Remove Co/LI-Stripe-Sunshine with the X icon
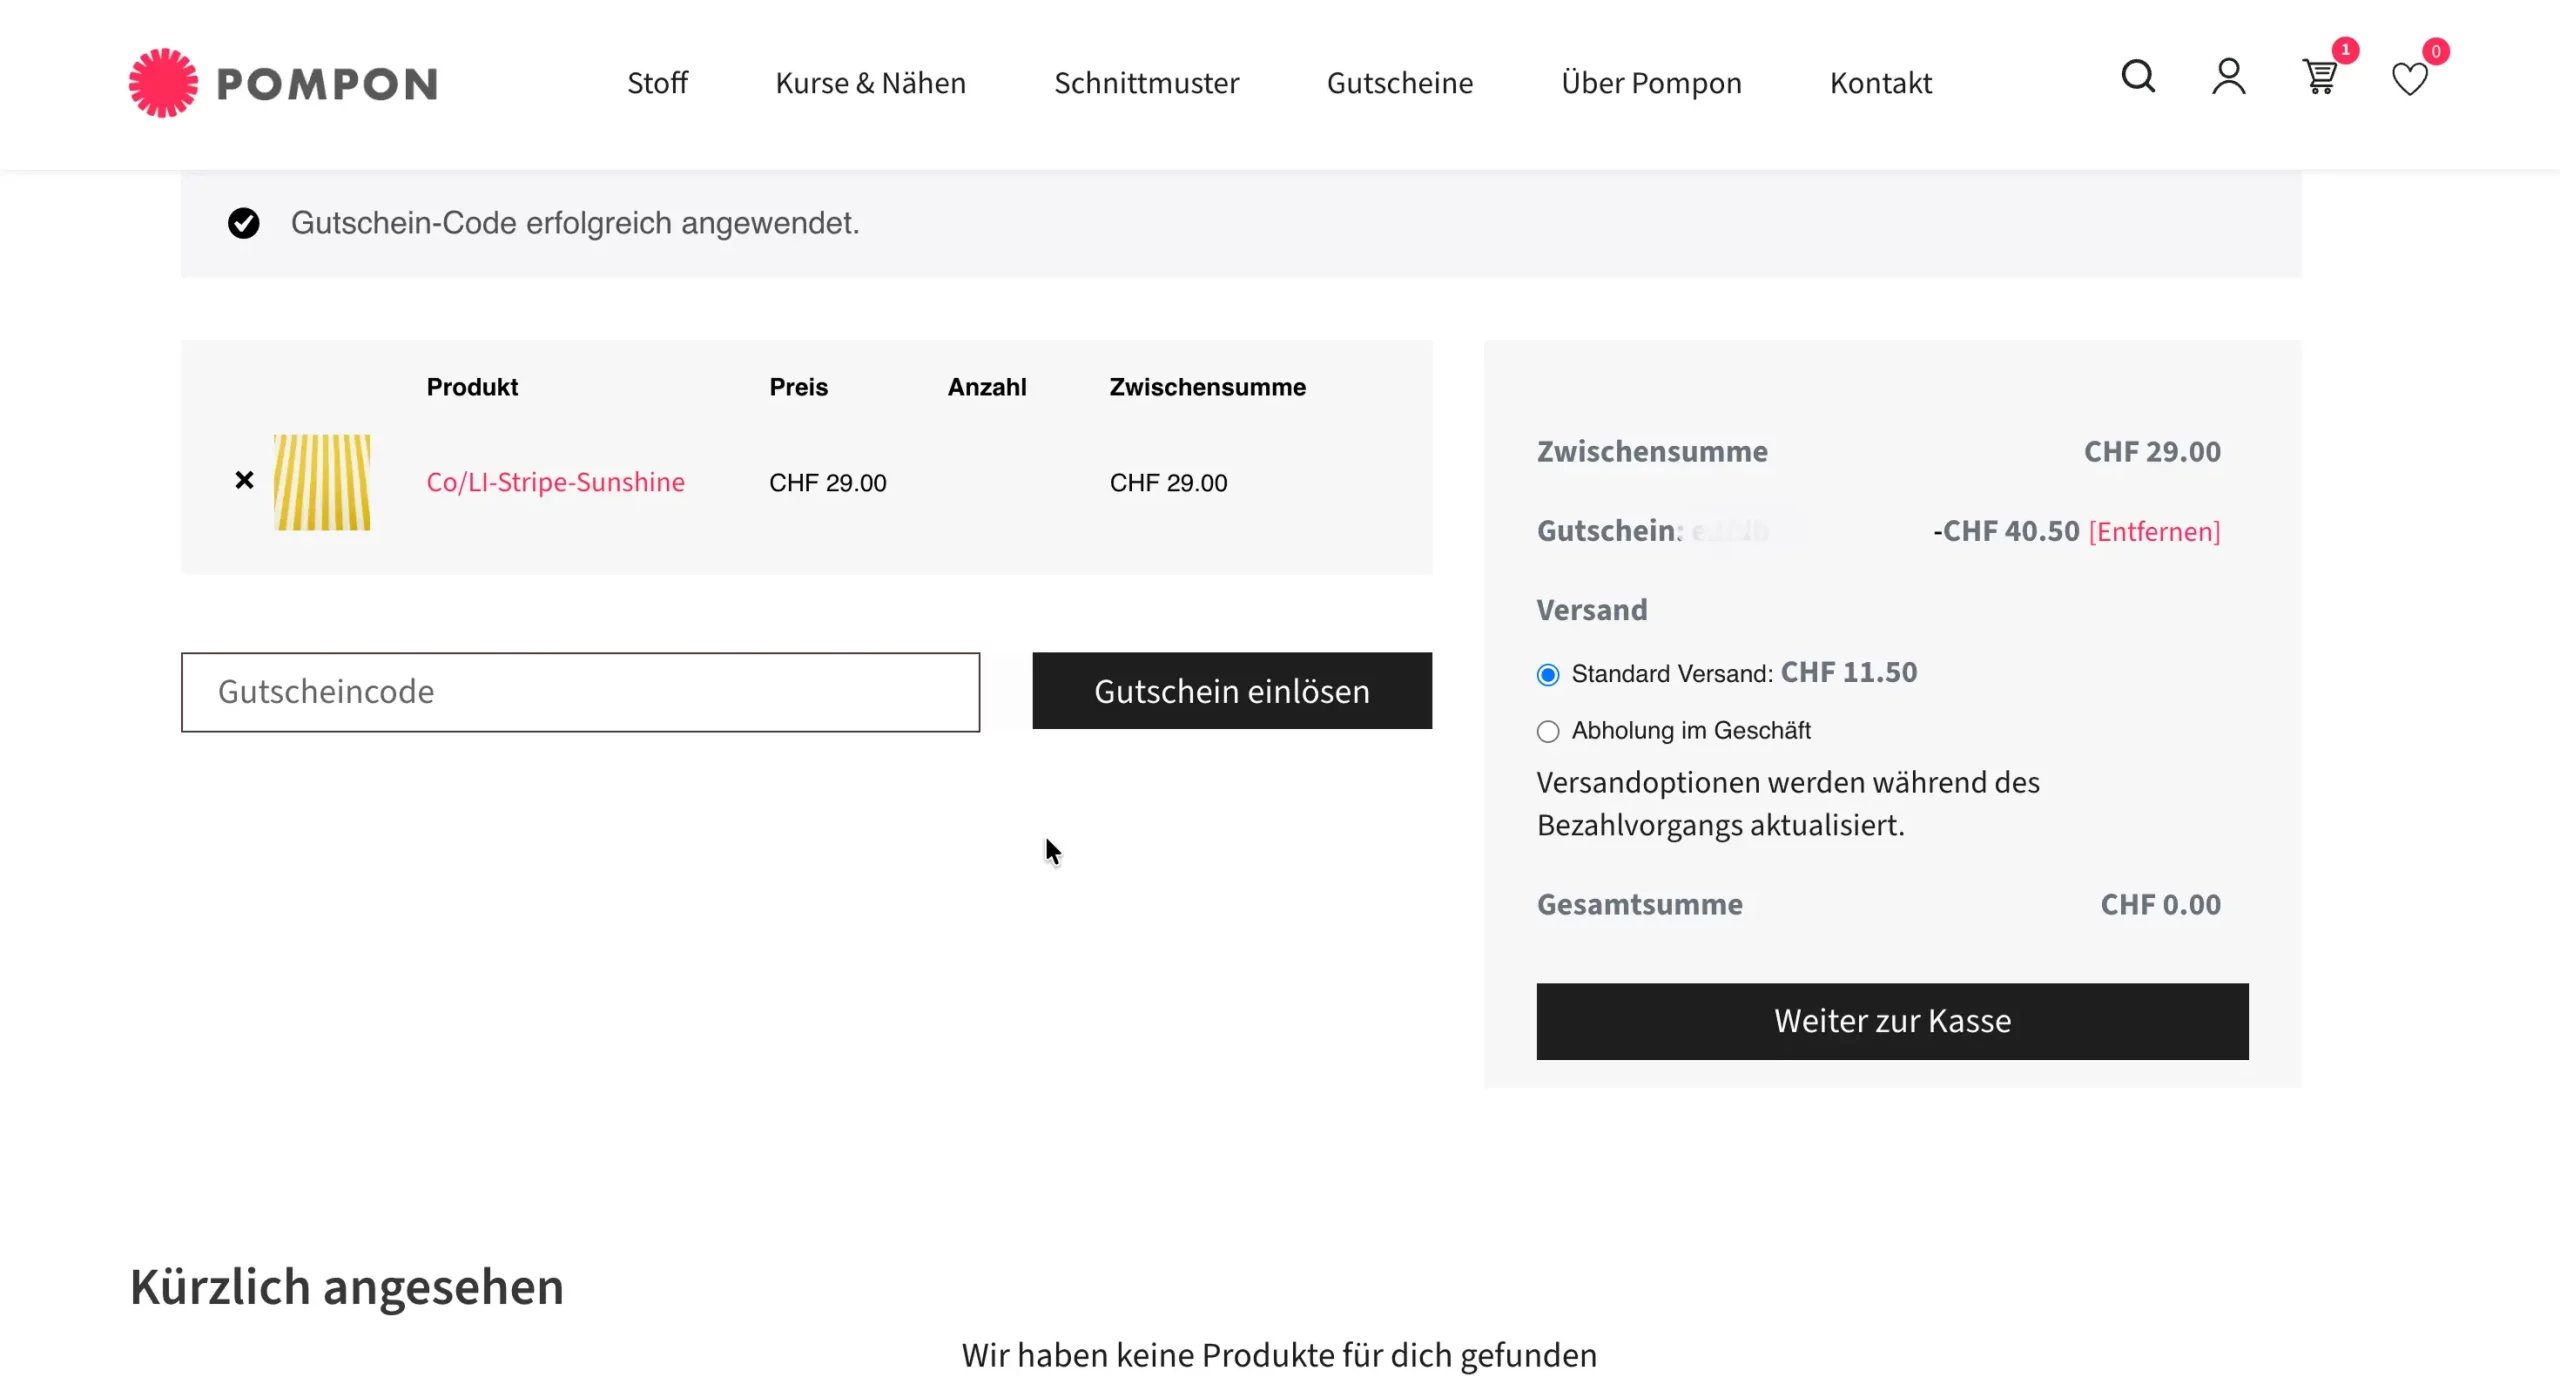Image resolution: width=2560 pixels, height=1391 pixels. pyautogui.click(x=244, y=481)
